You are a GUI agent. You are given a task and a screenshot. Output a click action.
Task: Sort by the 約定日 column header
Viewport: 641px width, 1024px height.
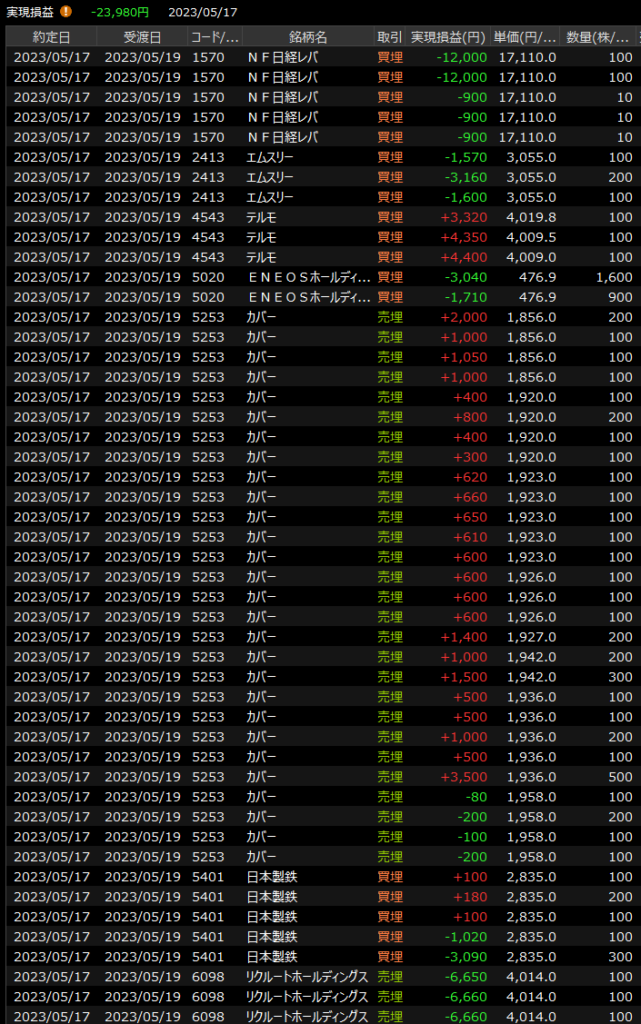[51, 37]
